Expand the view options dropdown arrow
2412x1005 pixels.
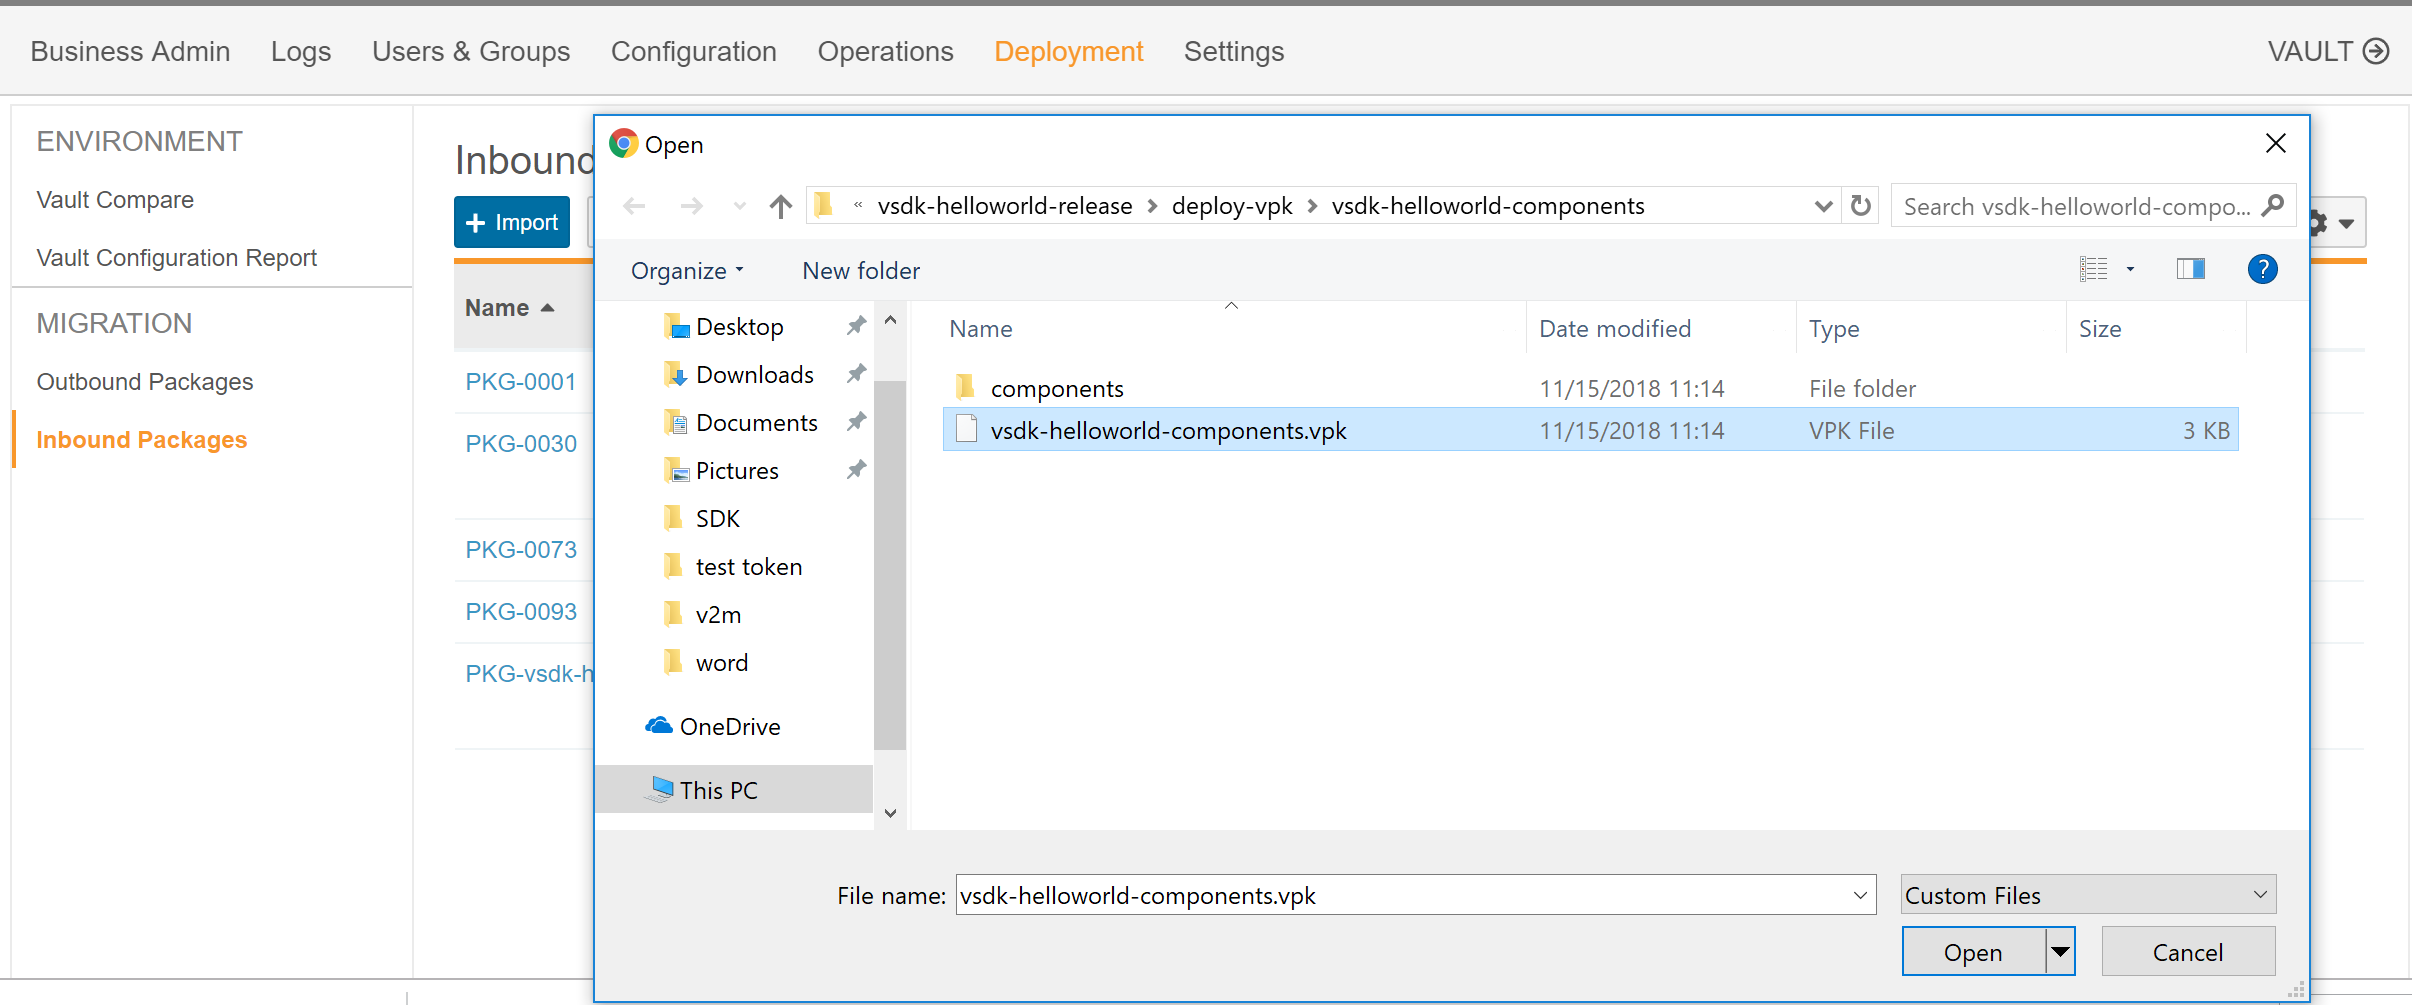[2130, 269]
